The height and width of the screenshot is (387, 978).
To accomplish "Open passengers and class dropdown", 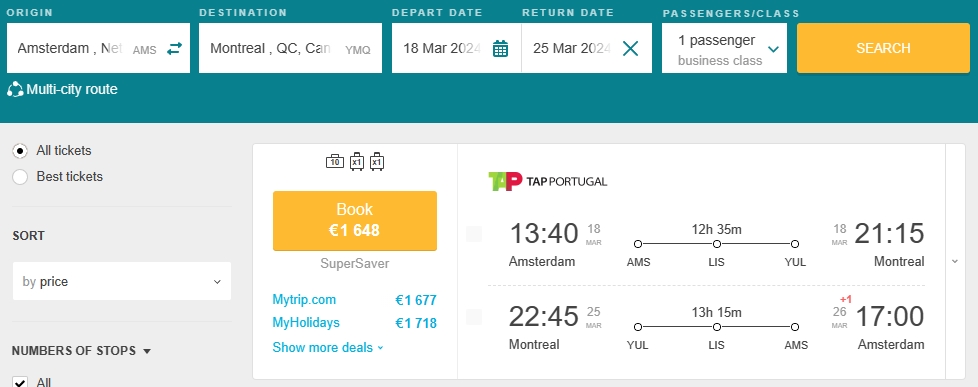I will click(x=724, y=49).
